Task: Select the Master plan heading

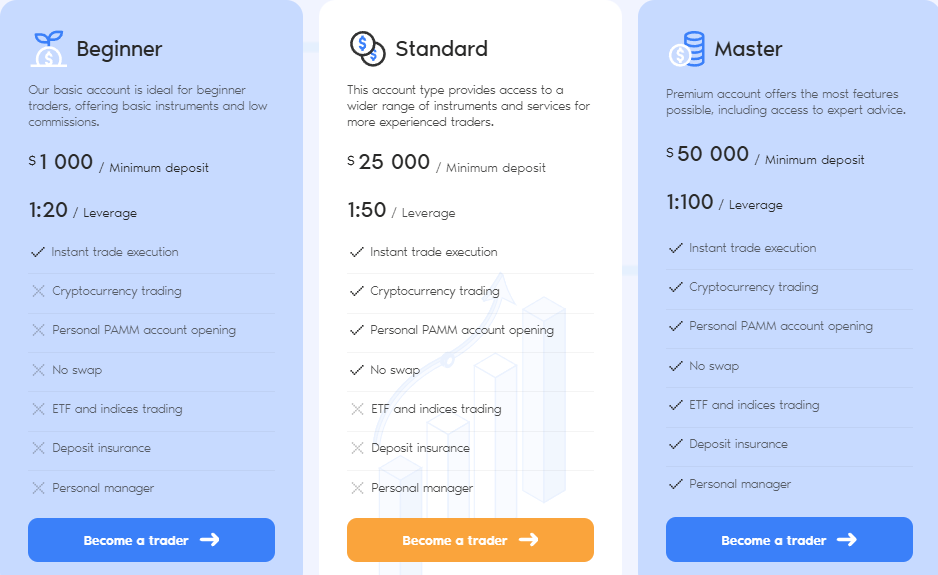Action: pyautogui.click(x=748, y=48)
